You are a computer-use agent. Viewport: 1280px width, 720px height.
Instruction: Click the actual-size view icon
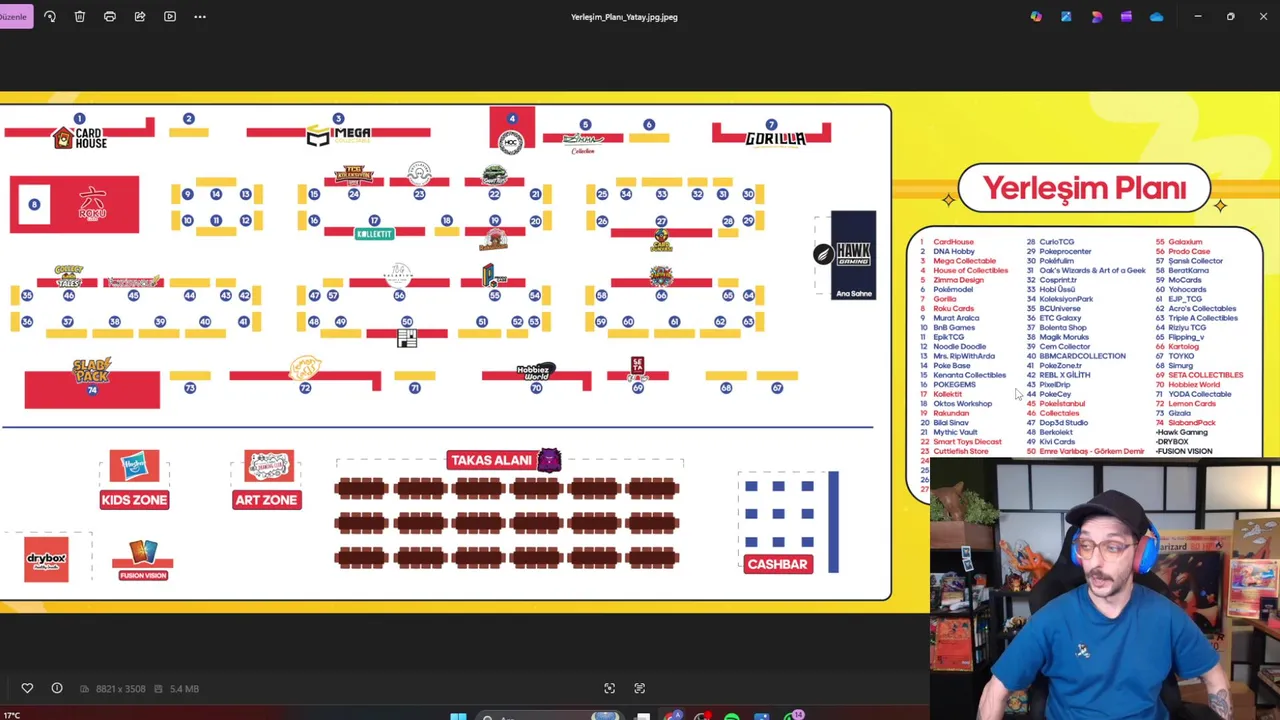click(x=639, y=688)
